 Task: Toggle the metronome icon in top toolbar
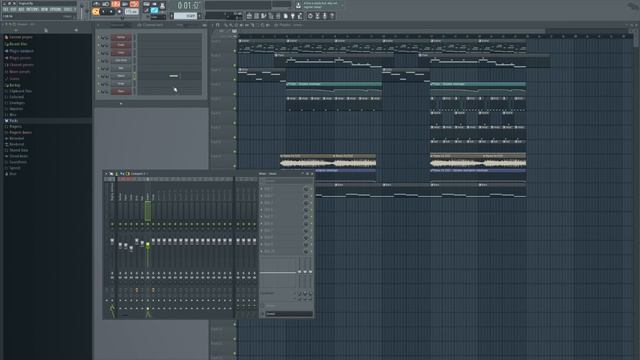[97, 4]
